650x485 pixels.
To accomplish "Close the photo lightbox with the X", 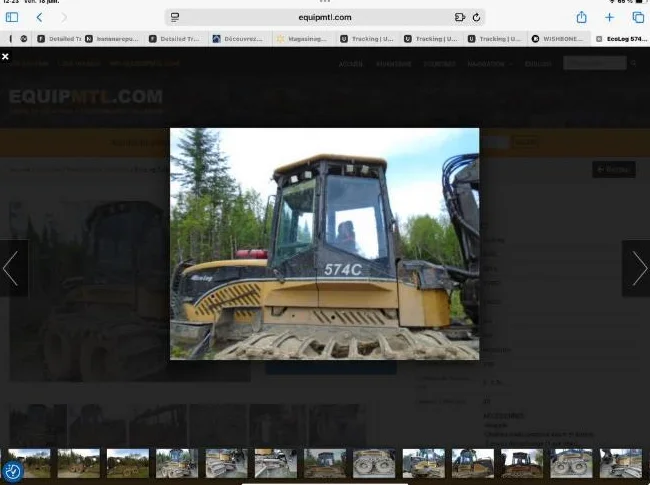I will [5, 56].
